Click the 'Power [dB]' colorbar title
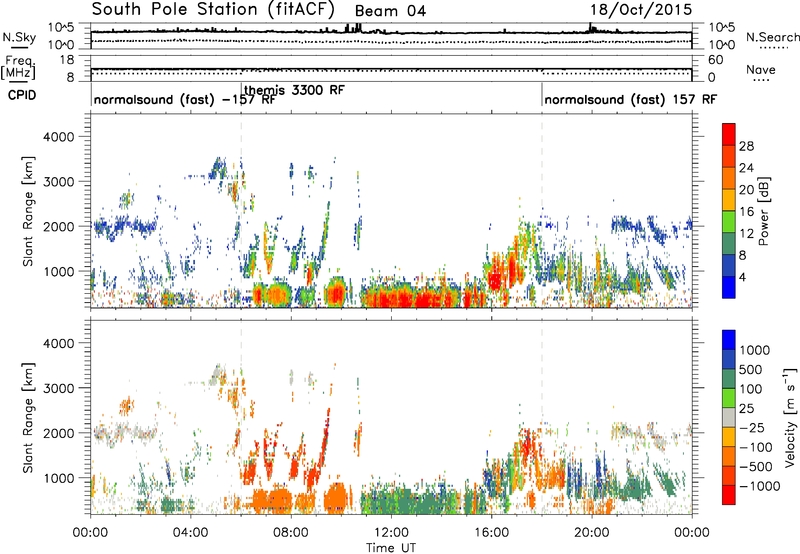 click(763, 211)
